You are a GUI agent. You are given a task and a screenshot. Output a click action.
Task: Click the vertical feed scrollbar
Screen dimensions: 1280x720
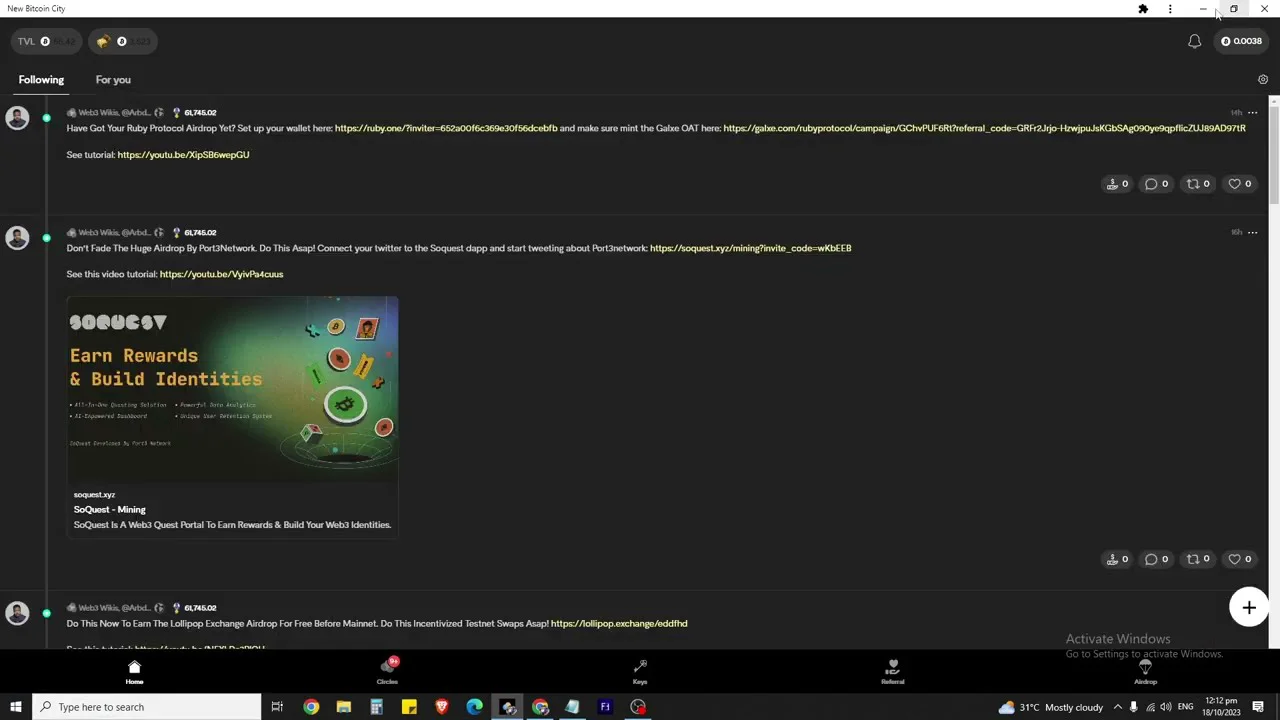click(x=1274, y=155)
